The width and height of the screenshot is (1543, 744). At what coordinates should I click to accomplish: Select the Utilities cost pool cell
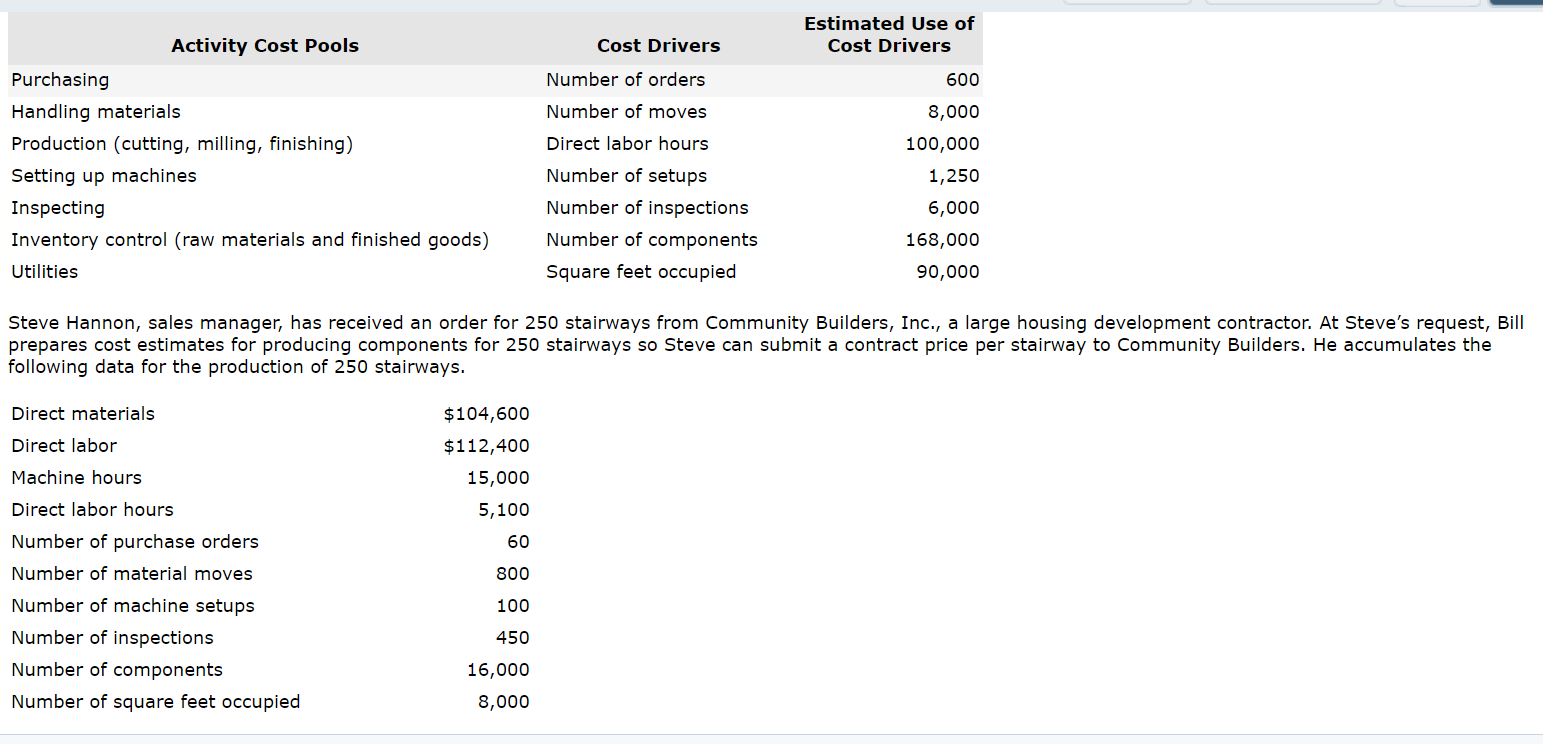44,271
